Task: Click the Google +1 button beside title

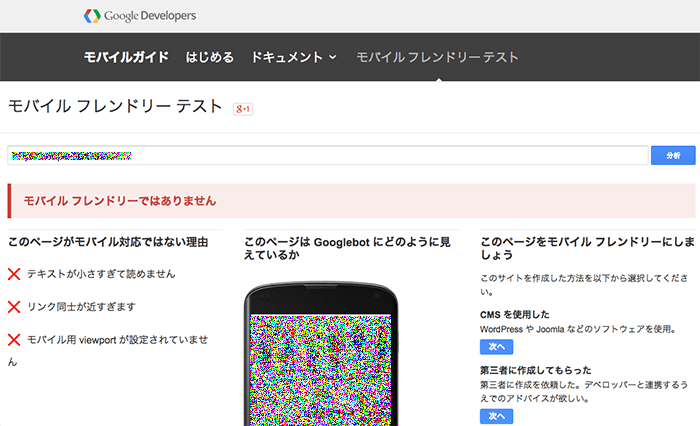Action: (x=242, y=108)
